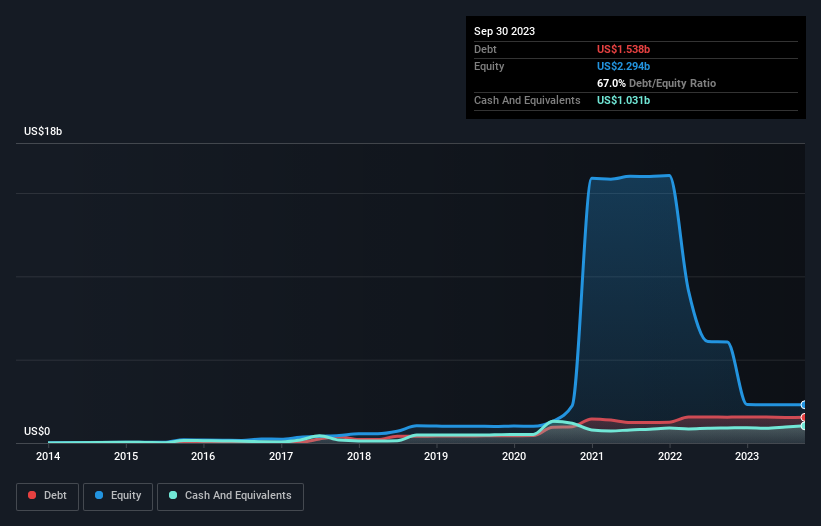
Task: Click the US$1.538b debt value
Action: point(623,49)
